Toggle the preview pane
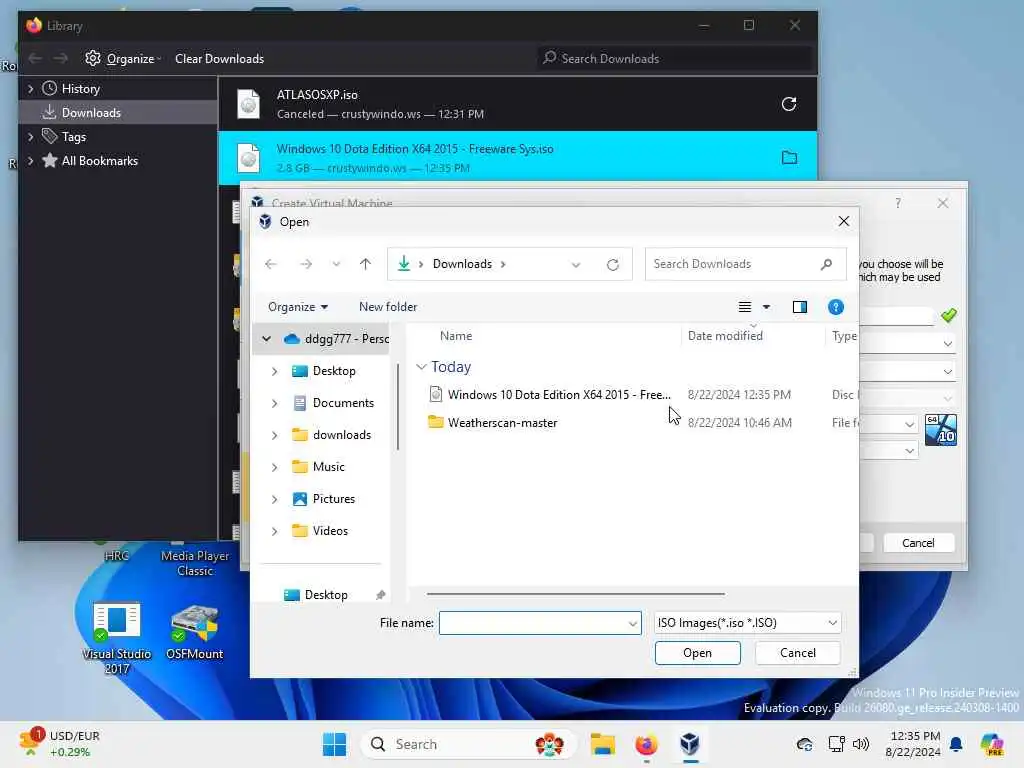Image resolution: width=1024 pixels, height=768 pixels. [799, 307]
